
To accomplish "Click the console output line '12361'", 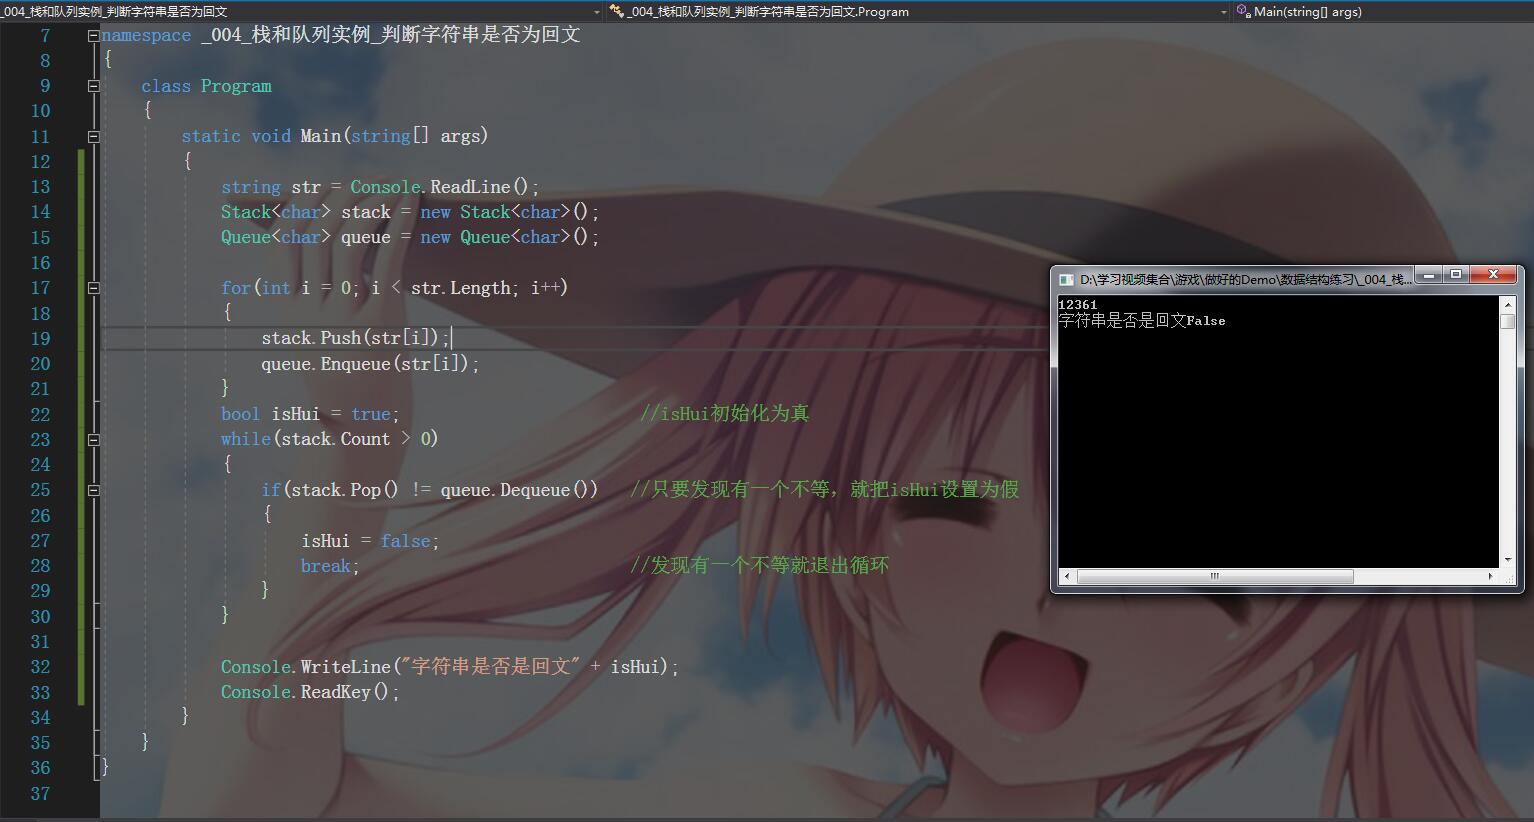I will pyautogui.click(x=1078, y=305).
